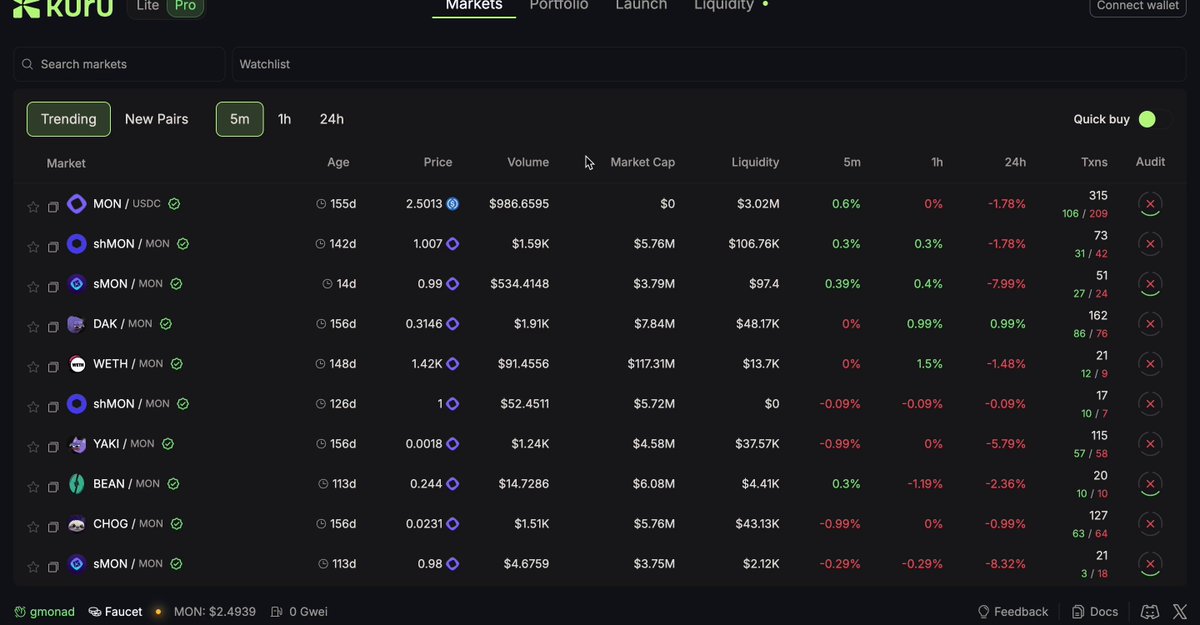
Task: Star the shMON 142d market row
Action: (x=33, y=245)
